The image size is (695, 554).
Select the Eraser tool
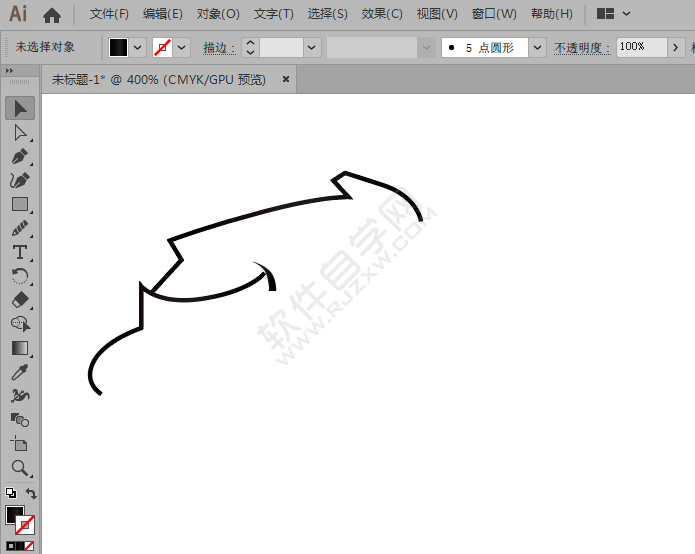click(20, 300)
